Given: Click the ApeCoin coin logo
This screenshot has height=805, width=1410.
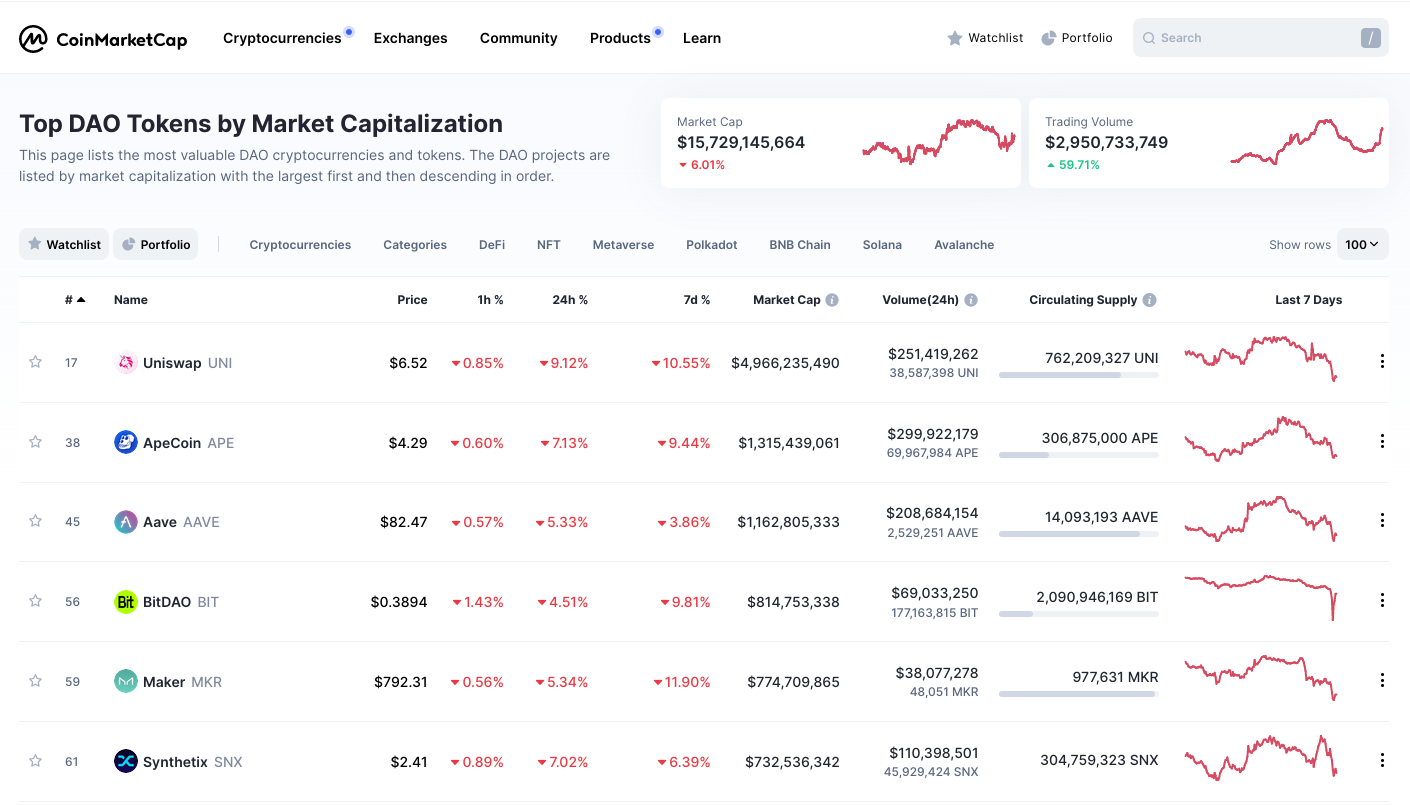Looking at the screenshot, I should click(126, 442).
